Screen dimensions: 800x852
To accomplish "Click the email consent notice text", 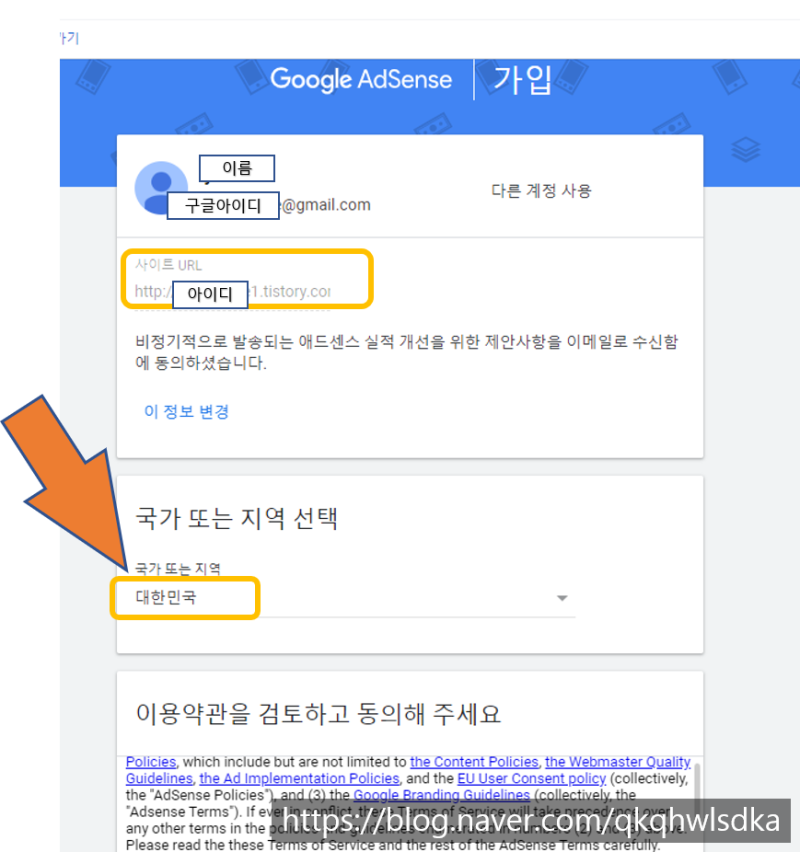I will (x=407, y=352).
